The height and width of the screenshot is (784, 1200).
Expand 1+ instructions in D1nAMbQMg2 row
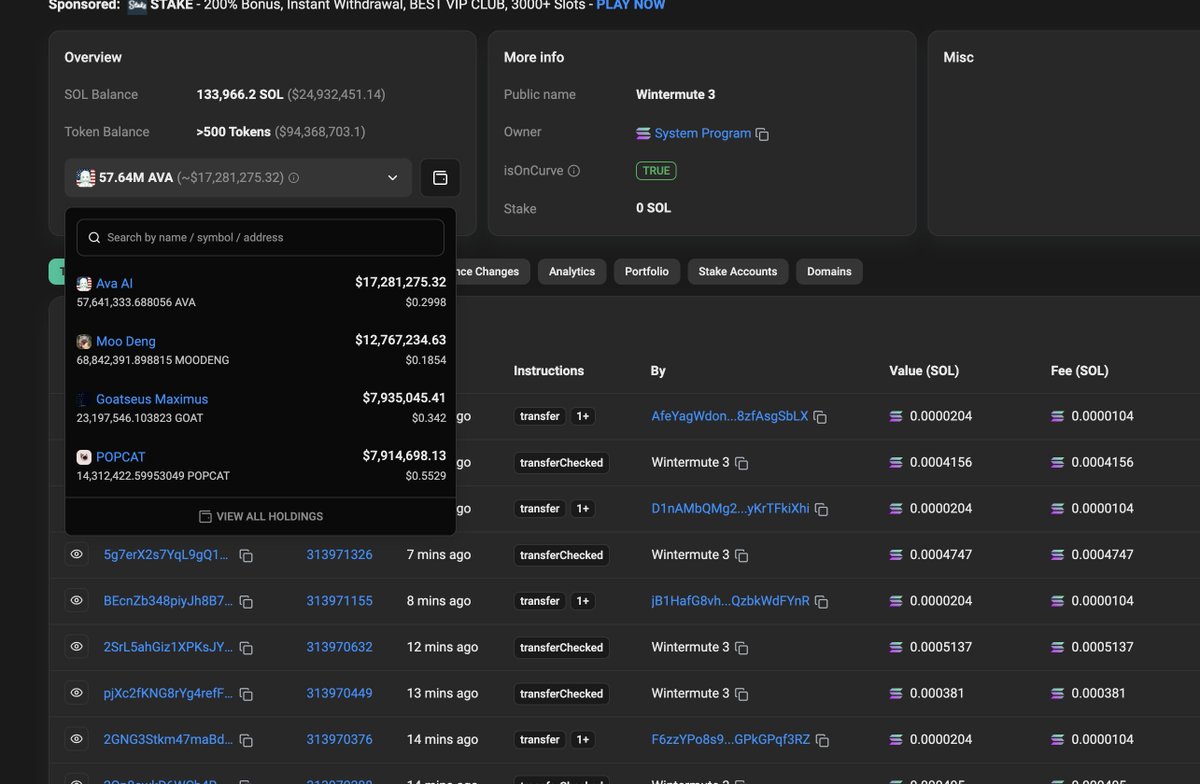point(582,508)
